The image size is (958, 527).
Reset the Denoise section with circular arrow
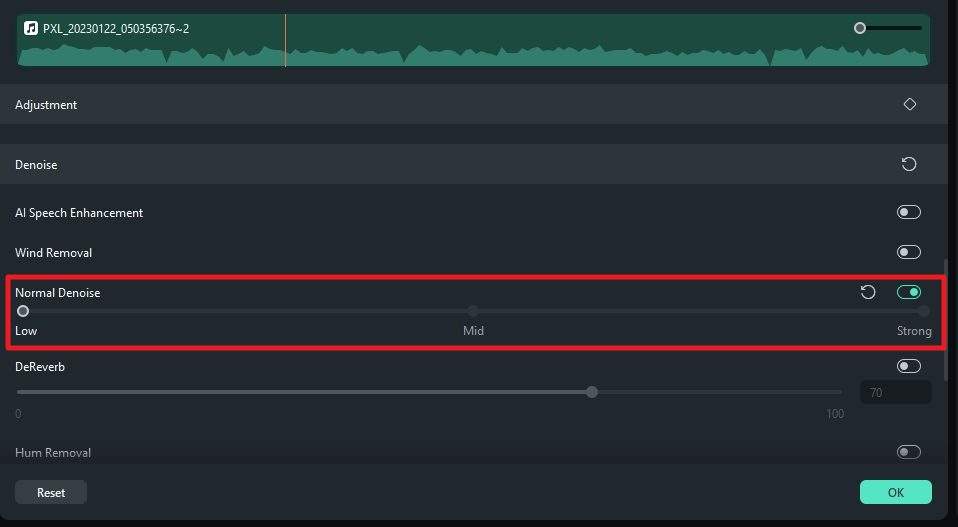(909, 164)
